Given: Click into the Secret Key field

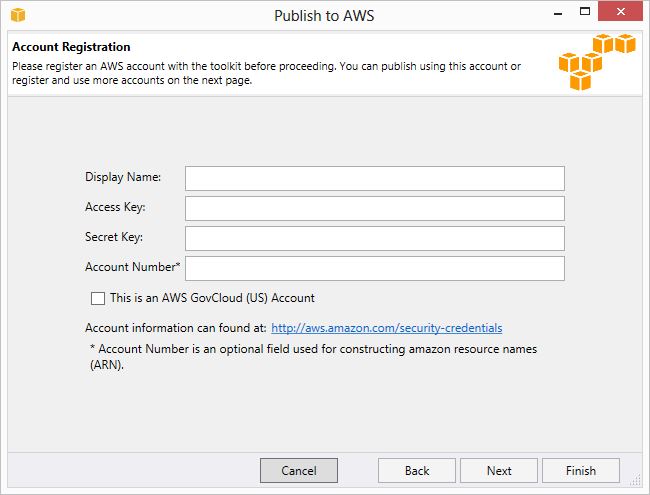Looking at the screenshot, I should click(375, 238).
